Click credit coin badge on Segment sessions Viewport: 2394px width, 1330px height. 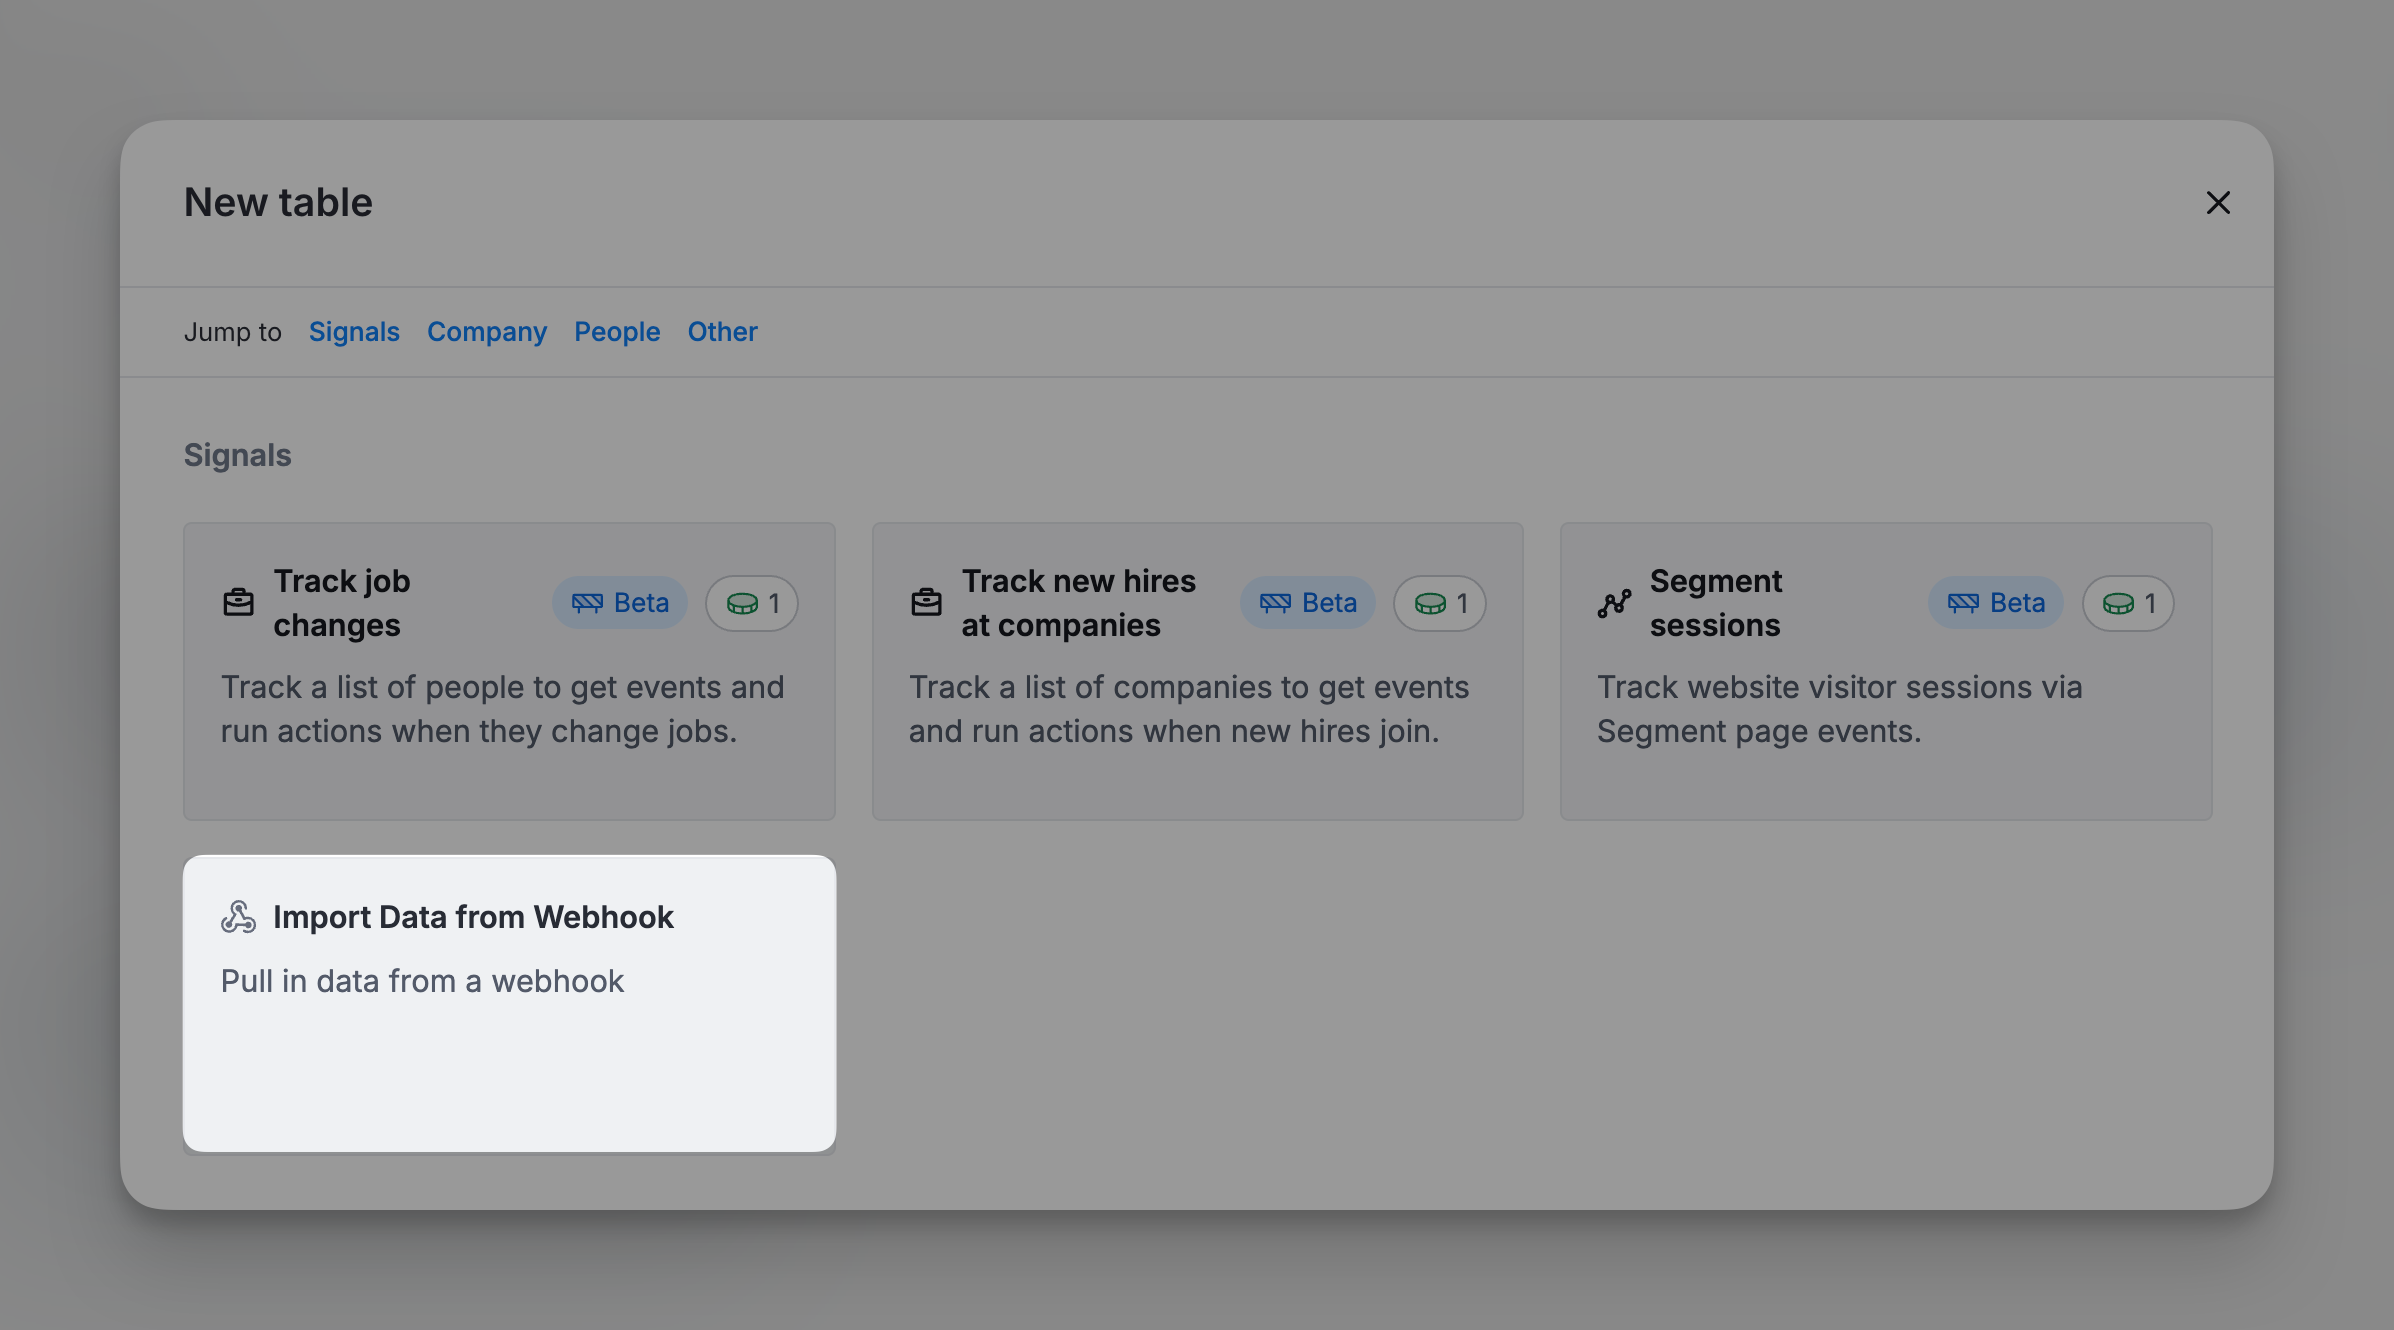point(2128,603)
